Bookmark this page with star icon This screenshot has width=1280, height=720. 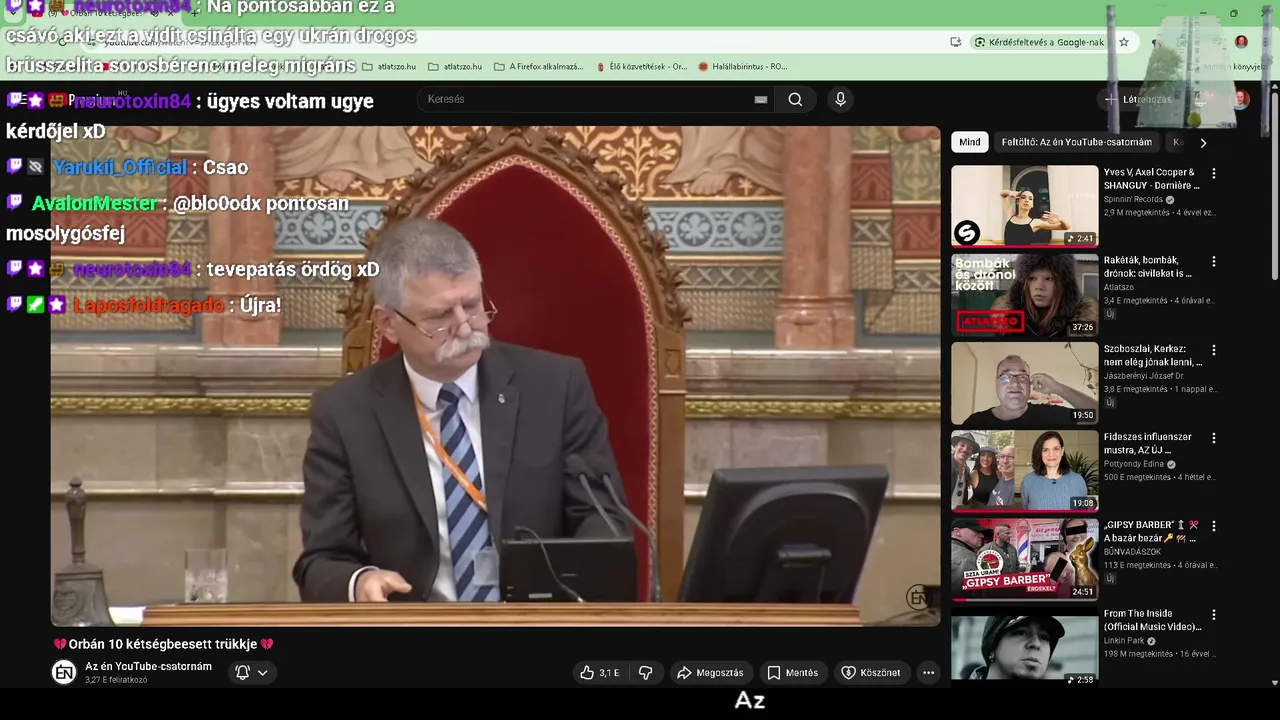(1124, 42)
